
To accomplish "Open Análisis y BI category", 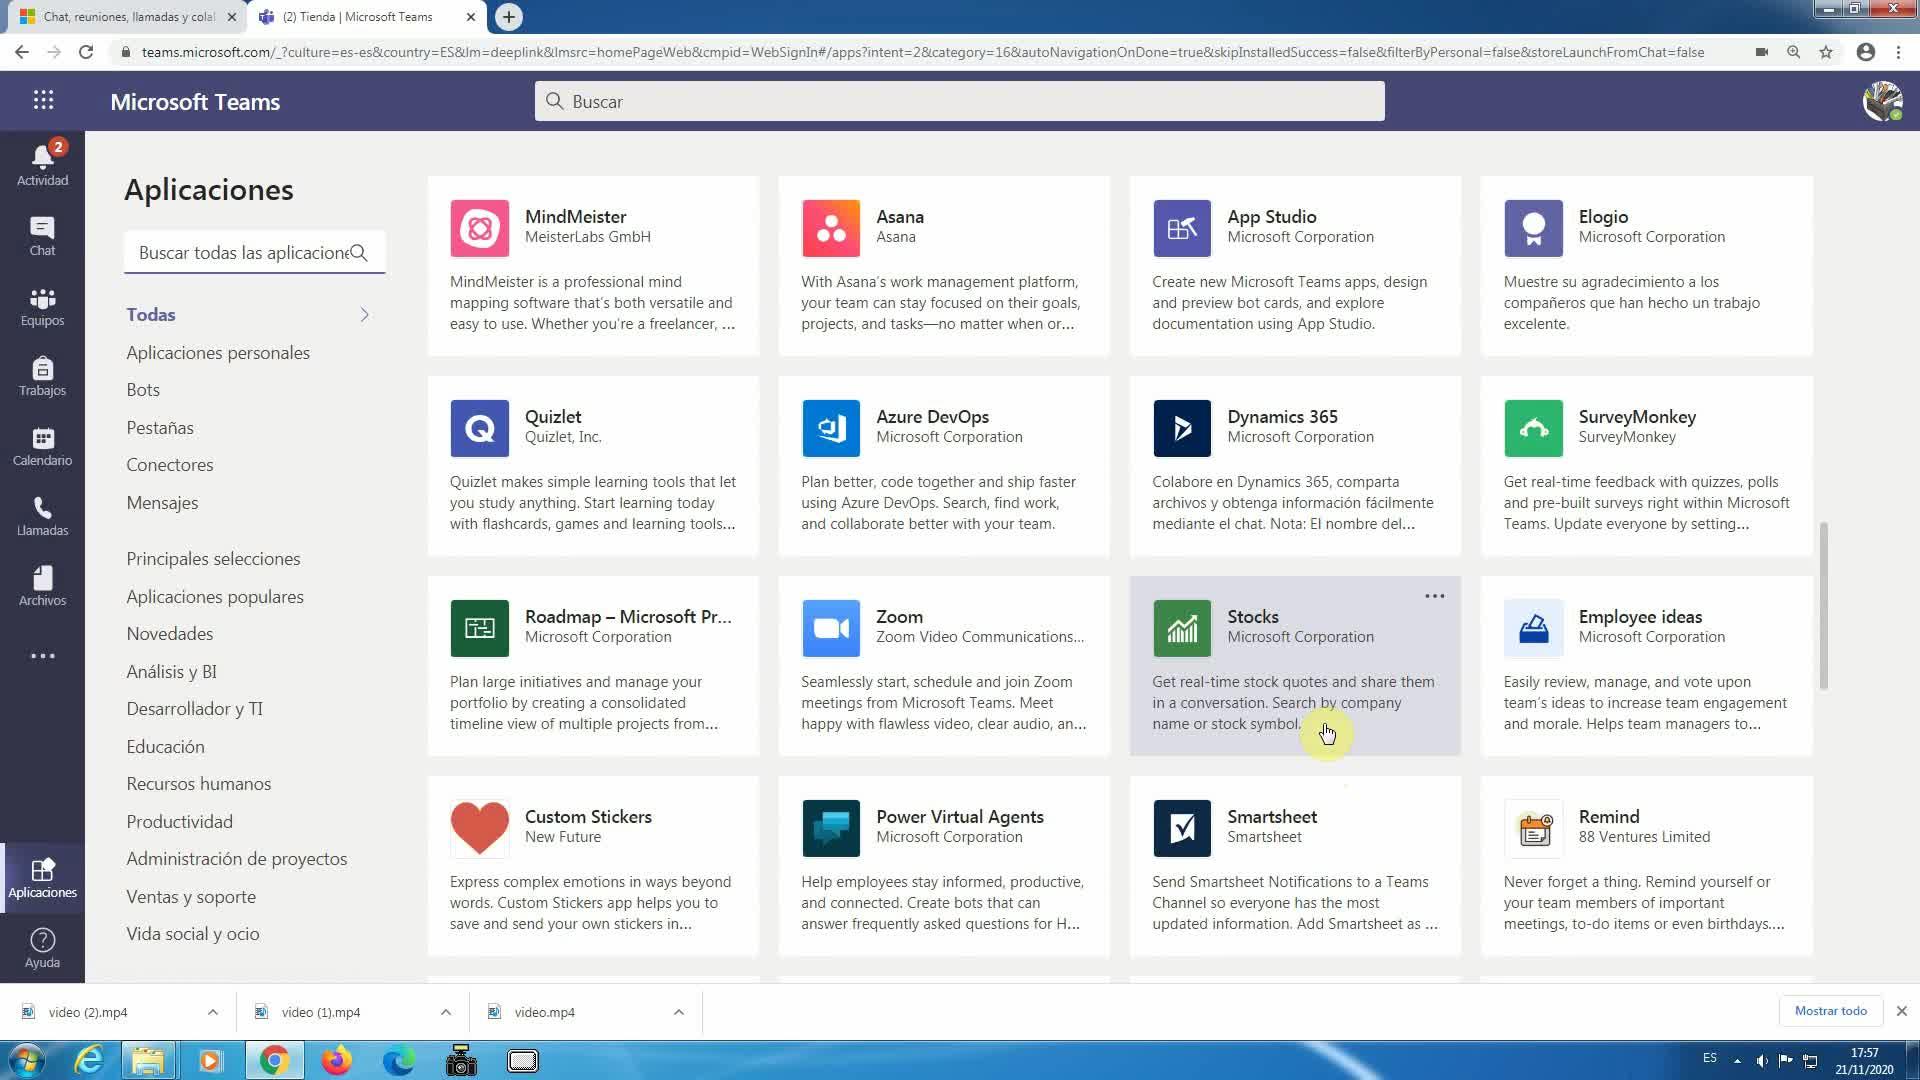I will click(171, 672).
